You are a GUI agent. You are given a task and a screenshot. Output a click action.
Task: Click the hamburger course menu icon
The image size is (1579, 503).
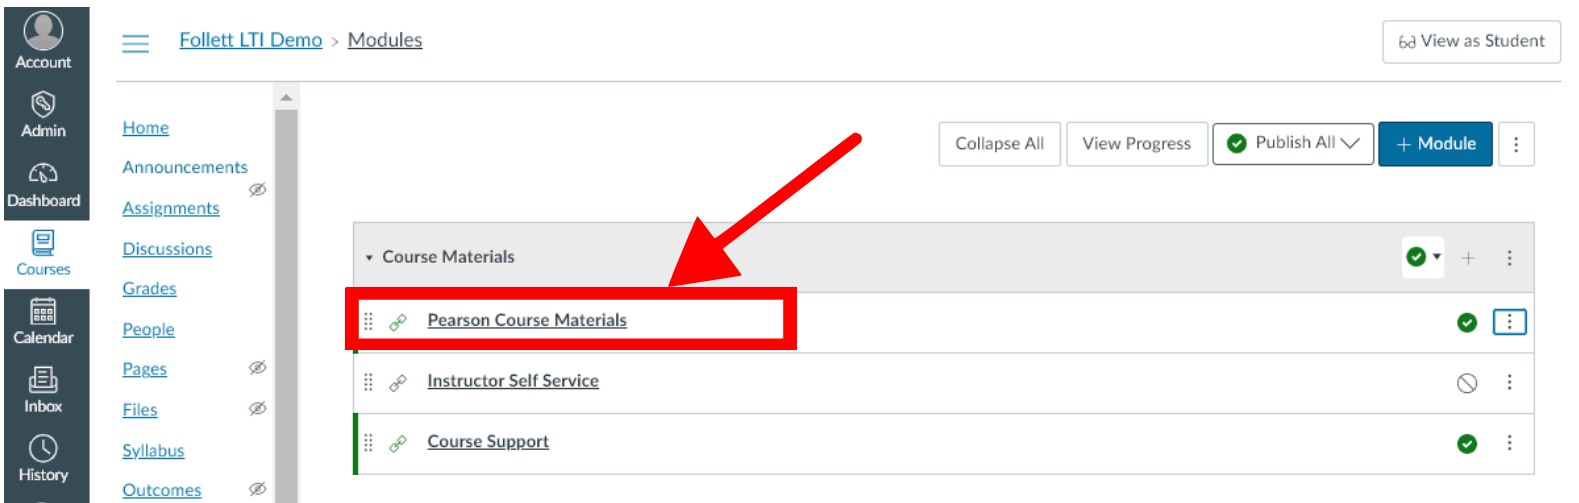(x=135, y=43)
